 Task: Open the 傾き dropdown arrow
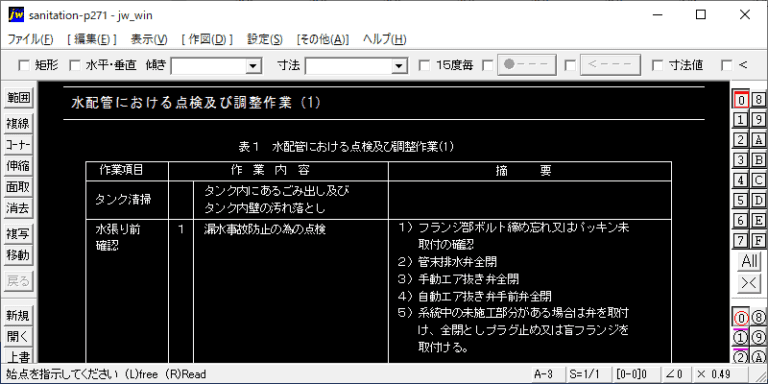[x=253, y=66]
